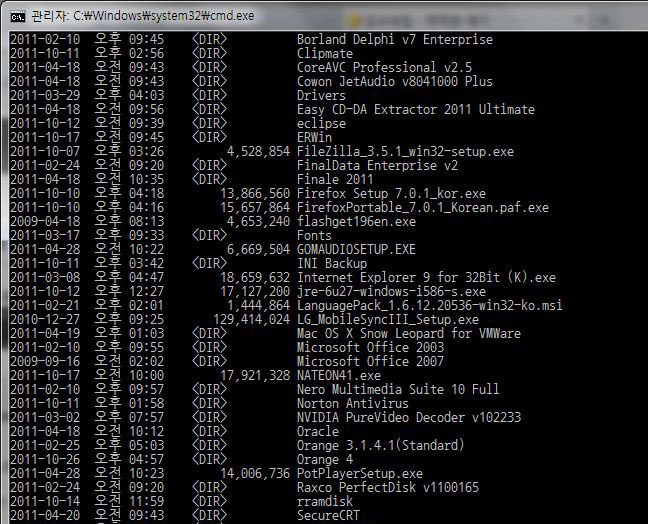The image size is (648, 524).
Task: Click file size '6,669,504'
Action: click(258, 250)
